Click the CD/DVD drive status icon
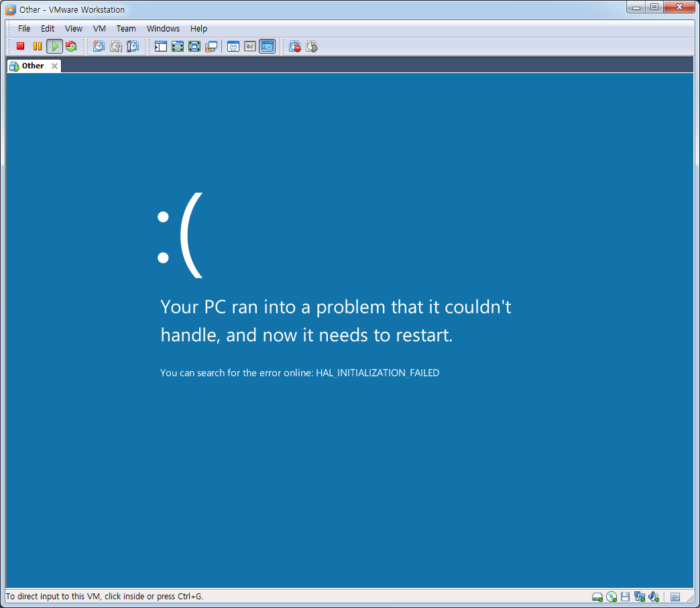700x608 pixels. tap(612, 597)
